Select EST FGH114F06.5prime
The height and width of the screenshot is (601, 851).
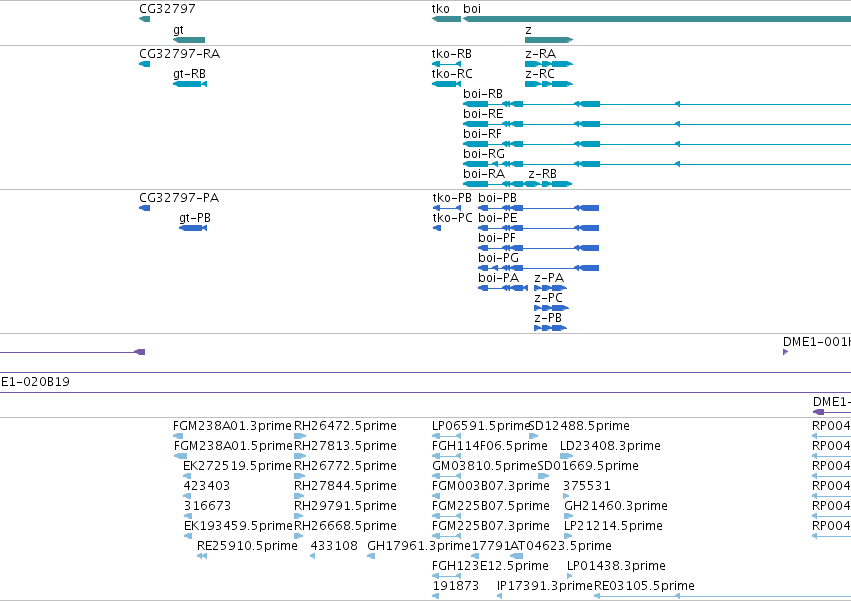[x=490, y=446]
